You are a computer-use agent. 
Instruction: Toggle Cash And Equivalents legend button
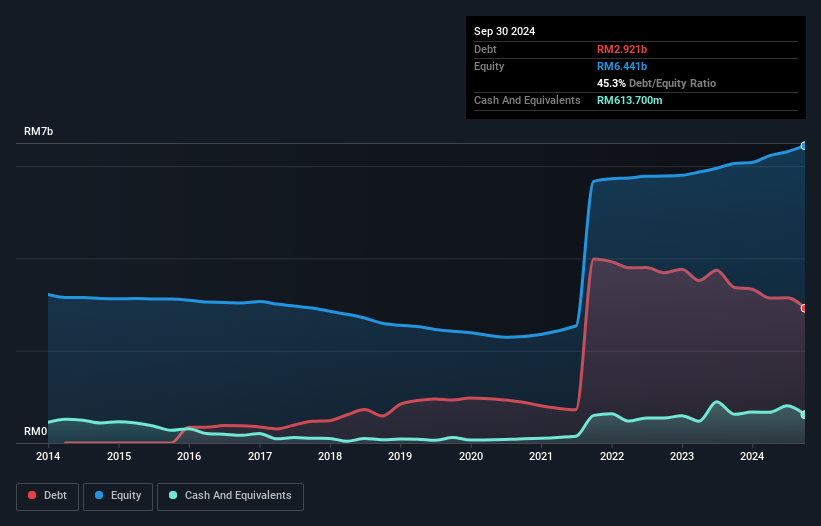click(230, 496)
